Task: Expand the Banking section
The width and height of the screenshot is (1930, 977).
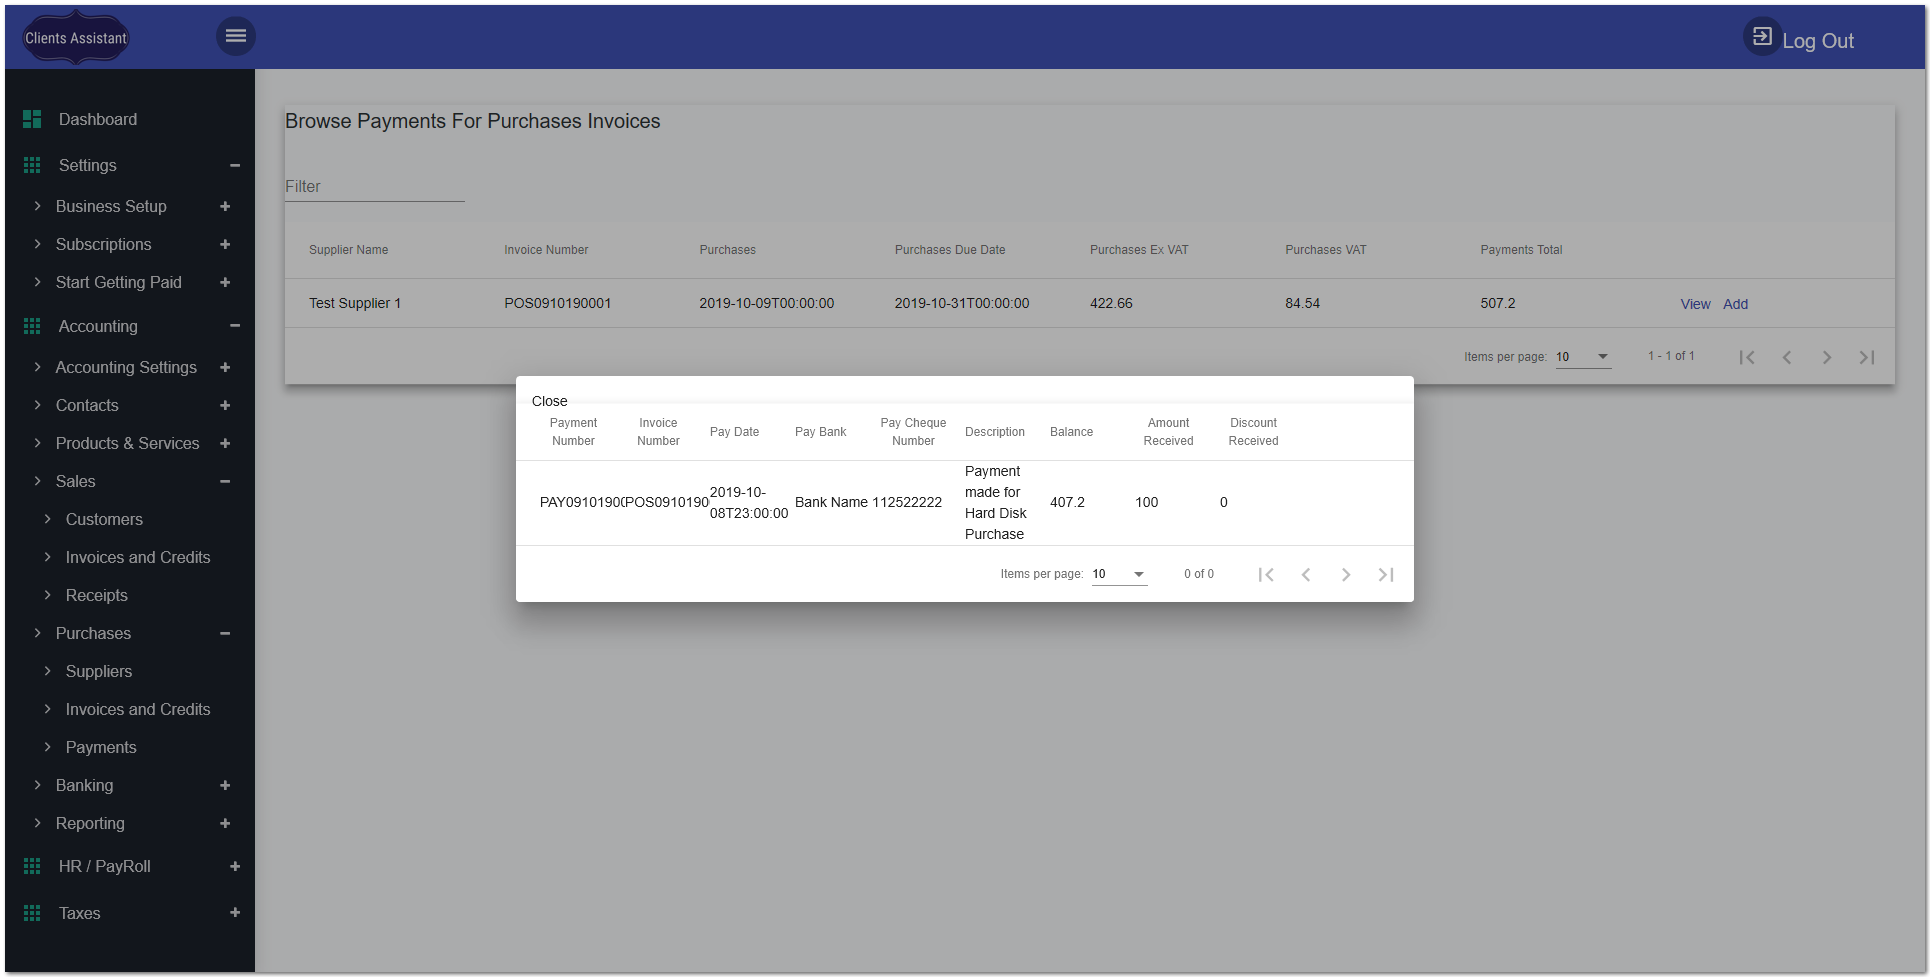Action: 225,785
